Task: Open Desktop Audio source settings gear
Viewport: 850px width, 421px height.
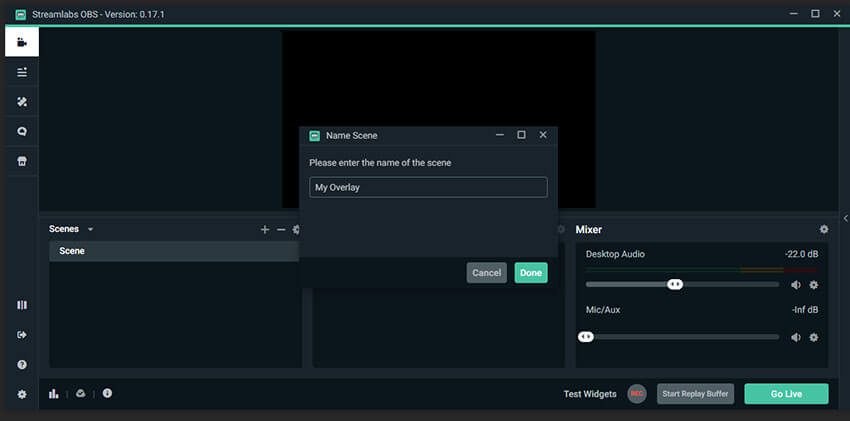Action: (x=814, y=285)
